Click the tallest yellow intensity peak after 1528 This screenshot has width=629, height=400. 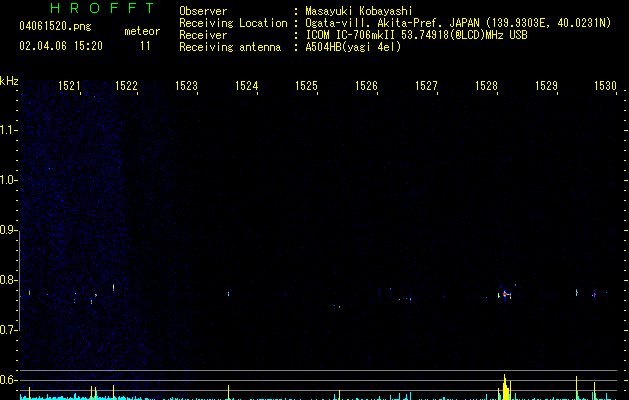point(505,387)
